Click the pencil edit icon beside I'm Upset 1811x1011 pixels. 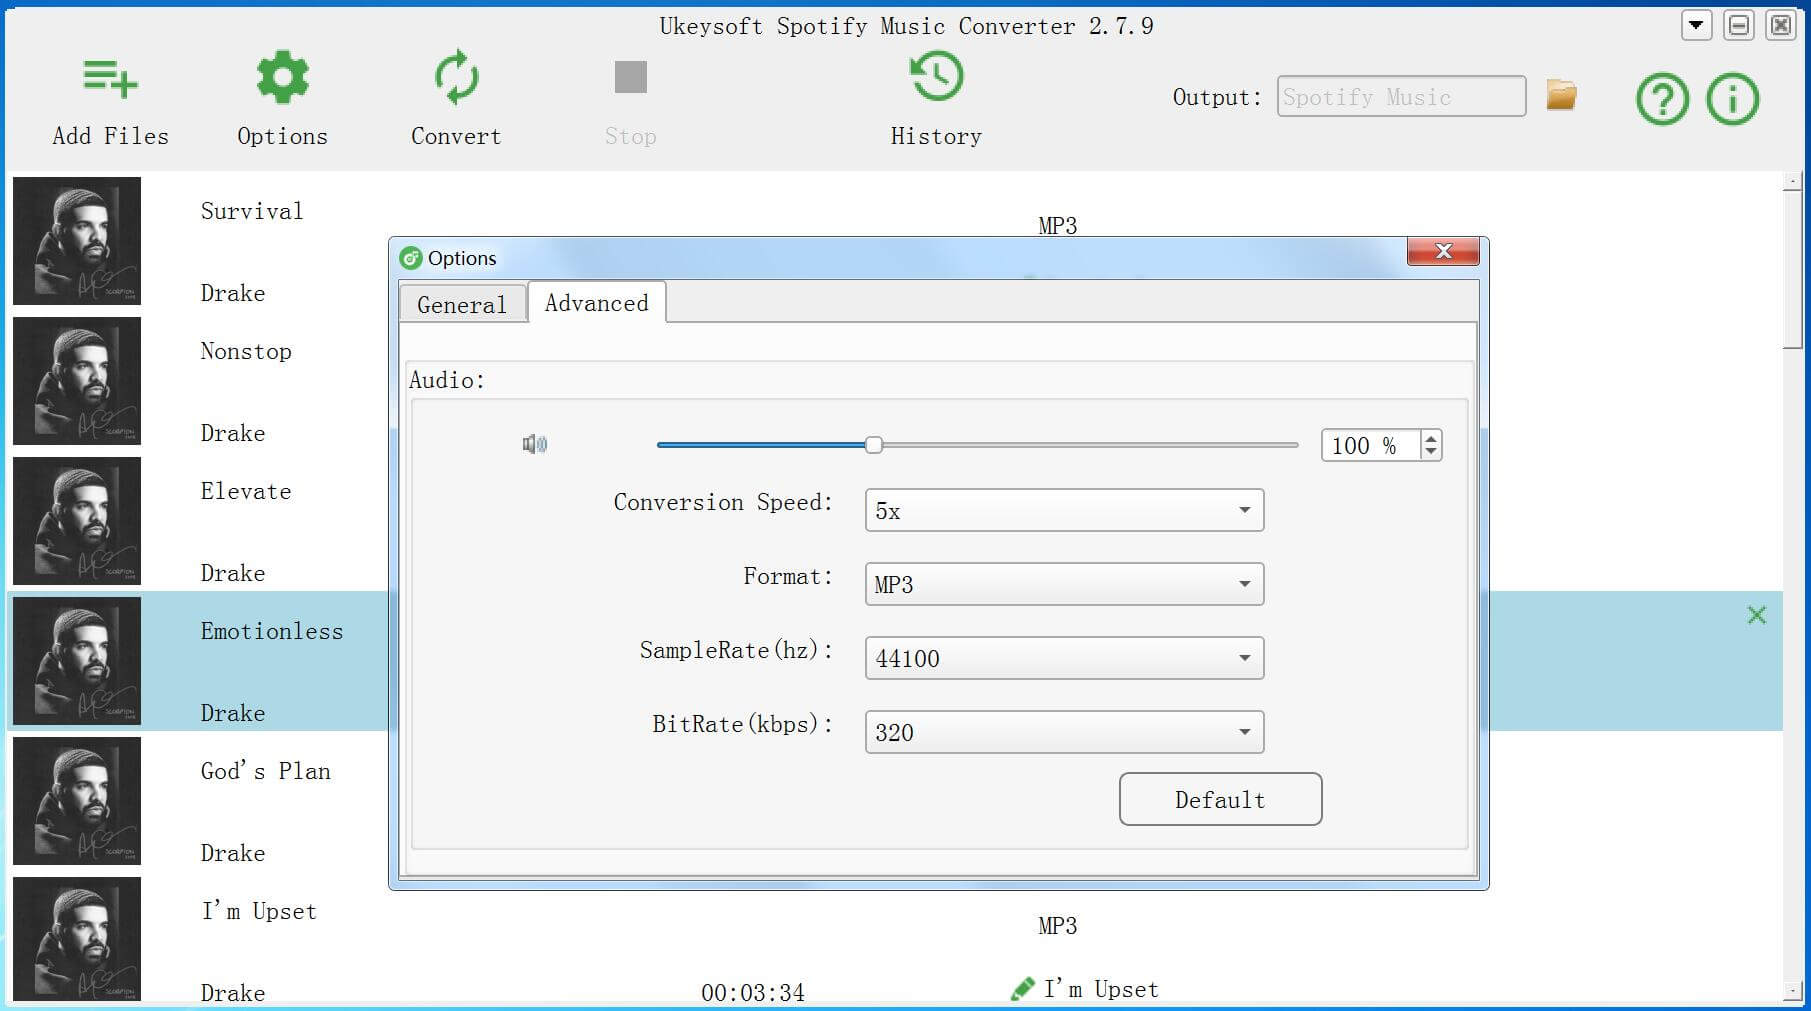coord(1022,989)
